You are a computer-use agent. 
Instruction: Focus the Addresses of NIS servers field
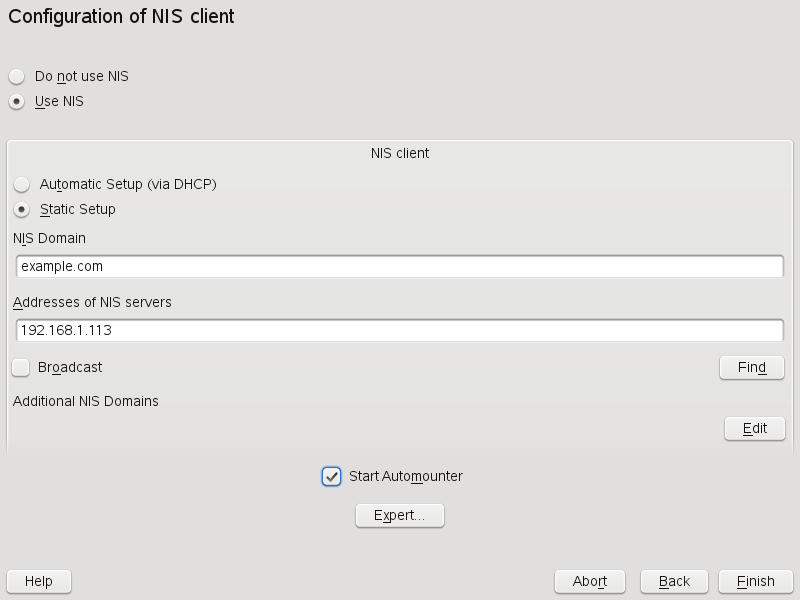pyautogui.click(x=400, y=330)
